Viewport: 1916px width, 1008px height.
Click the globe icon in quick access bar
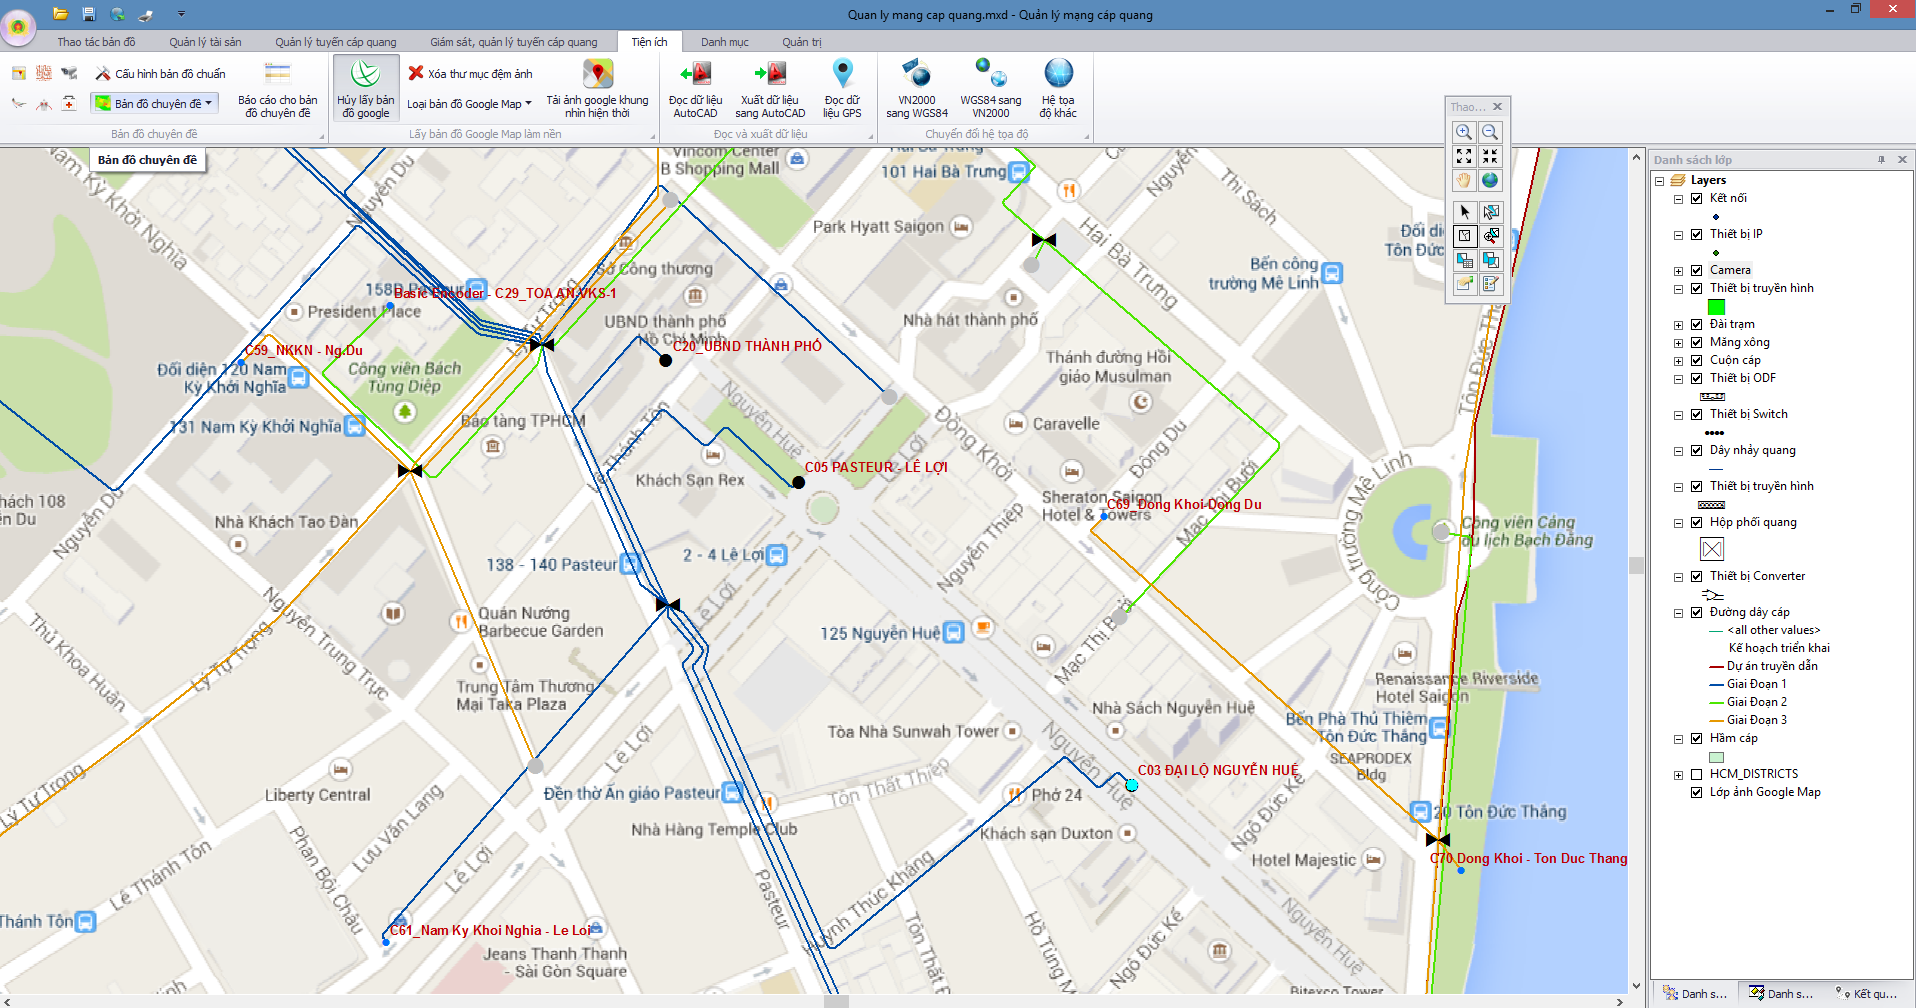pyautogui.click(x=118, y=14)
